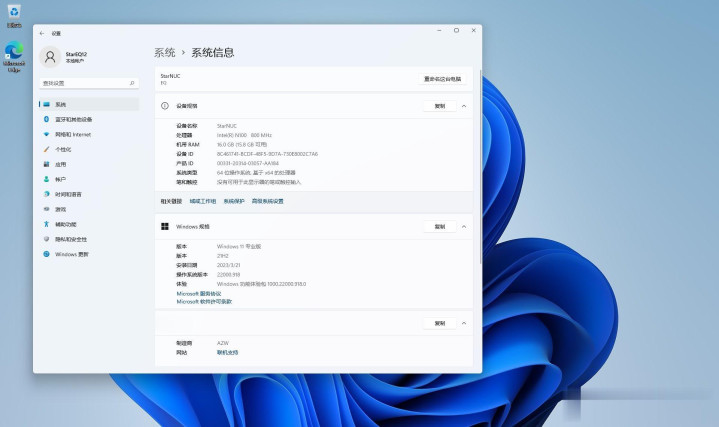The image size is (719, 427).
Task: Select the OS build value '22000.918'
Action: (x=228, y=275)
